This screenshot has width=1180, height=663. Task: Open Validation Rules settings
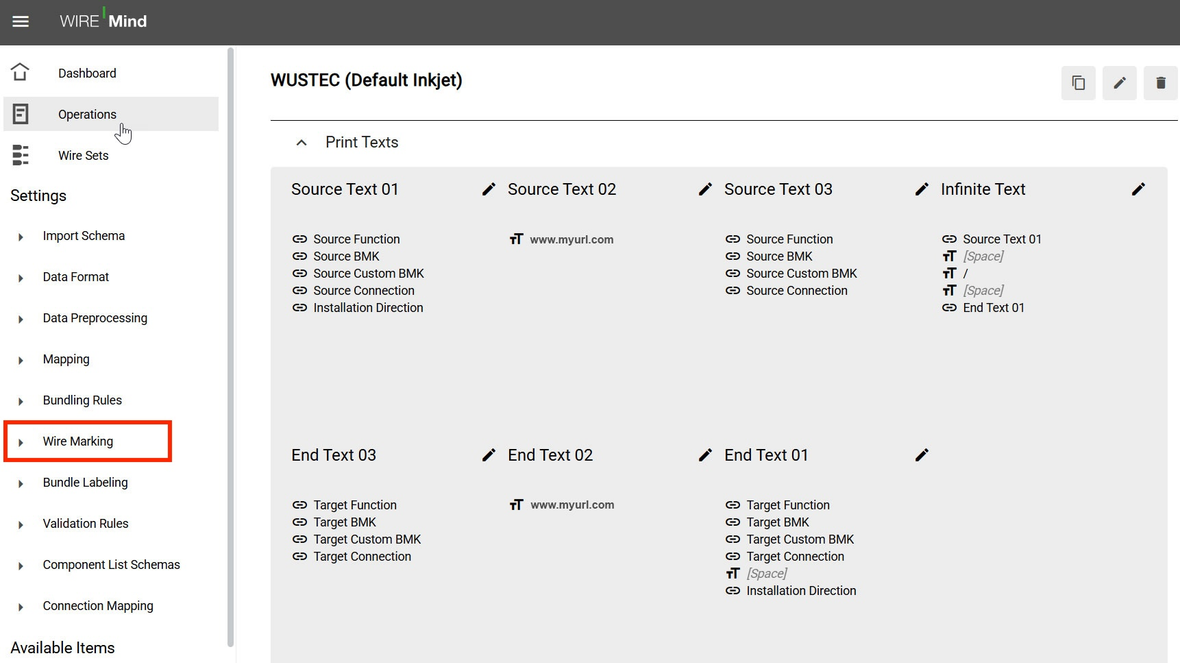pyautogui.click(x=85, y=523)
